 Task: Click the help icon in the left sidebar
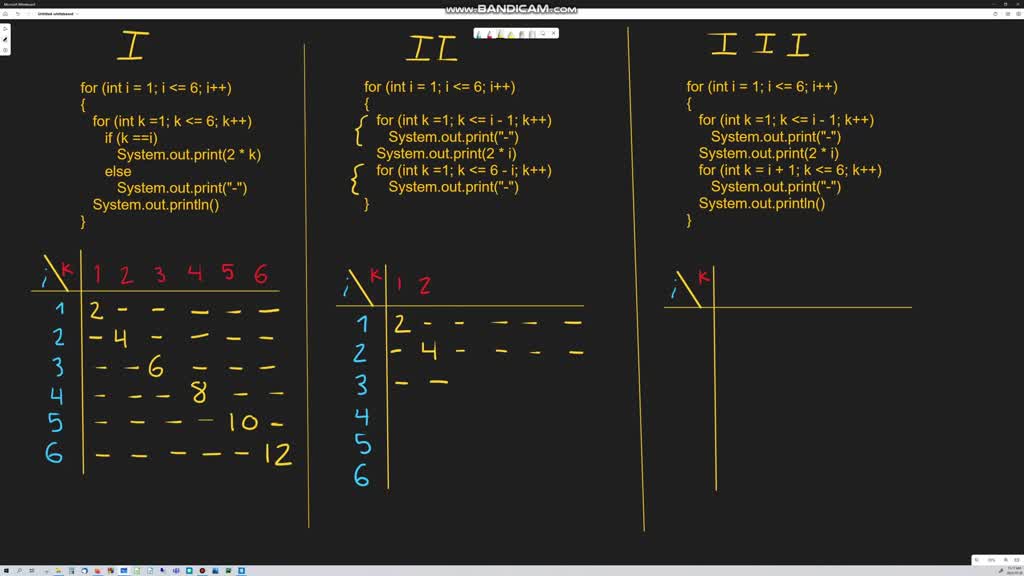pos(5,50)
